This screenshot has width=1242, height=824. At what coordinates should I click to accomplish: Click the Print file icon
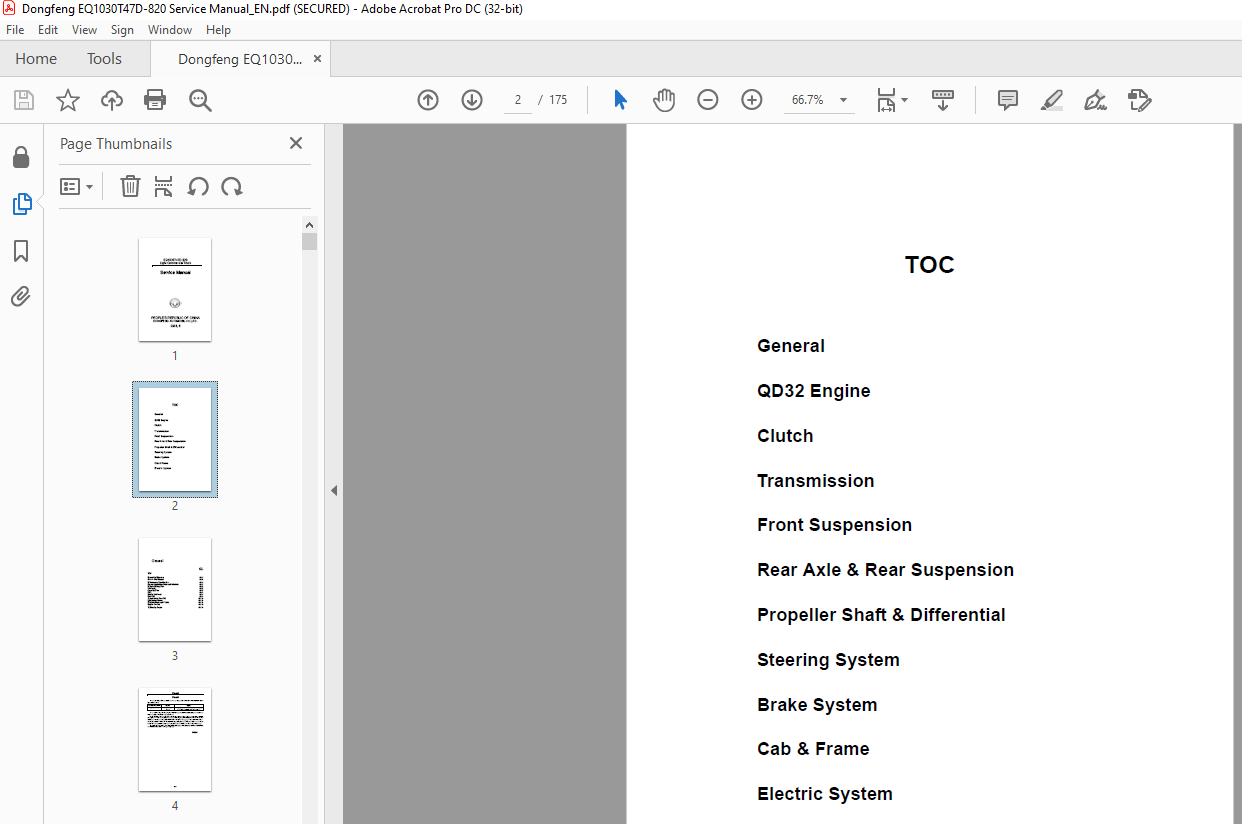pyautogui.click(x=155, y=100)
